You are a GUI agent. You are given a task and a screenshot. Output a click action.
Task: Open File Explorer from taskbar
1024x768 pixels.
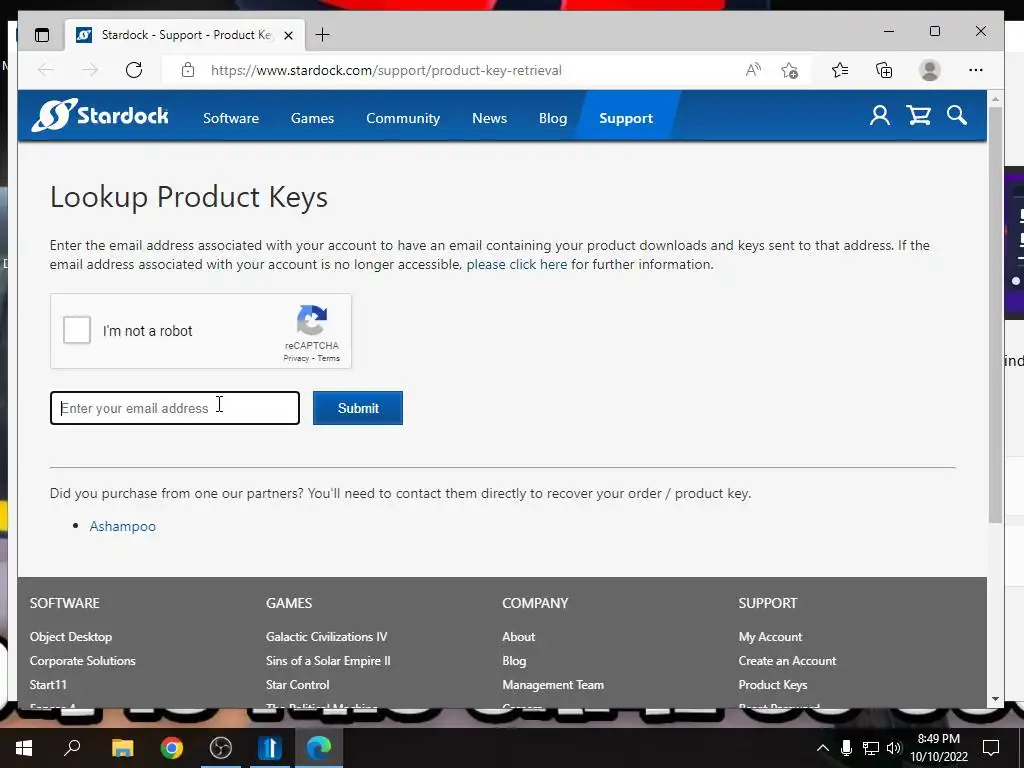122,748
